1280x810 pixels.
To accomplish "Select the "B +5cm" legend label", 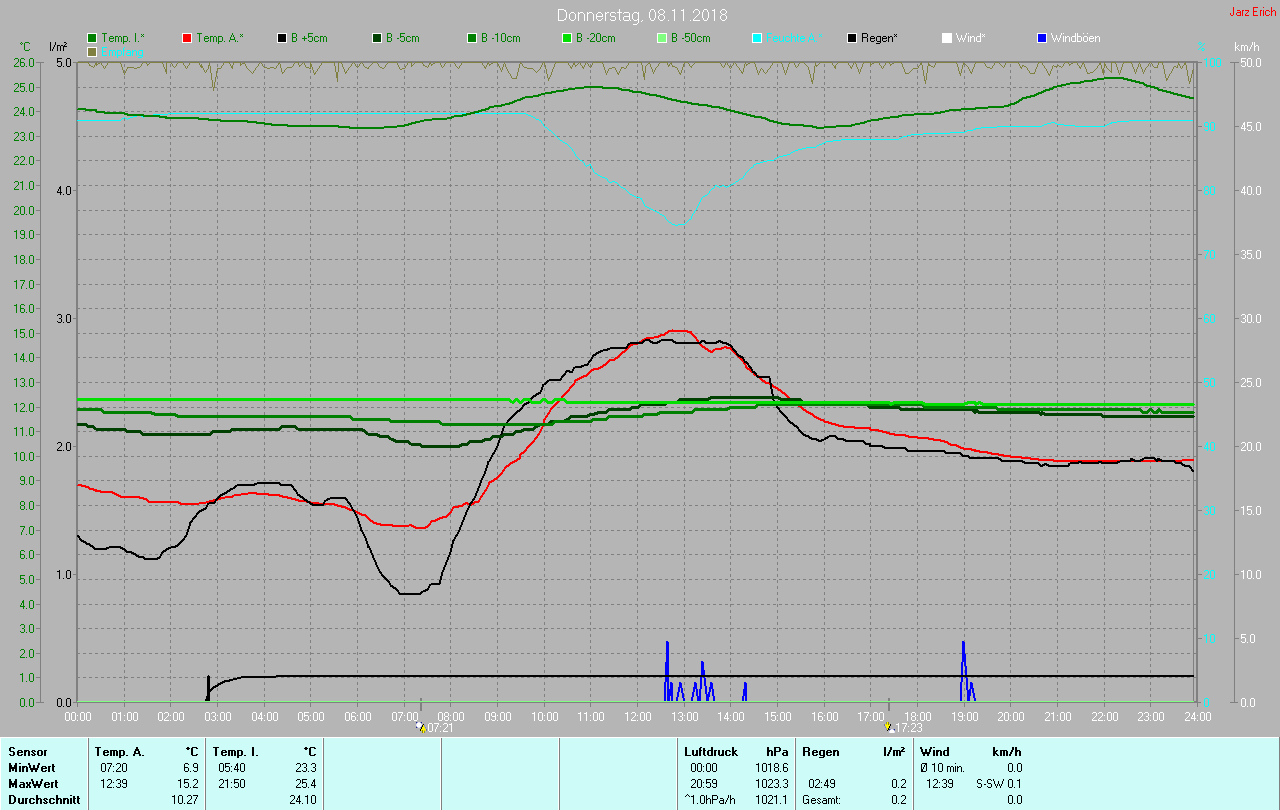I will [310, 38].
